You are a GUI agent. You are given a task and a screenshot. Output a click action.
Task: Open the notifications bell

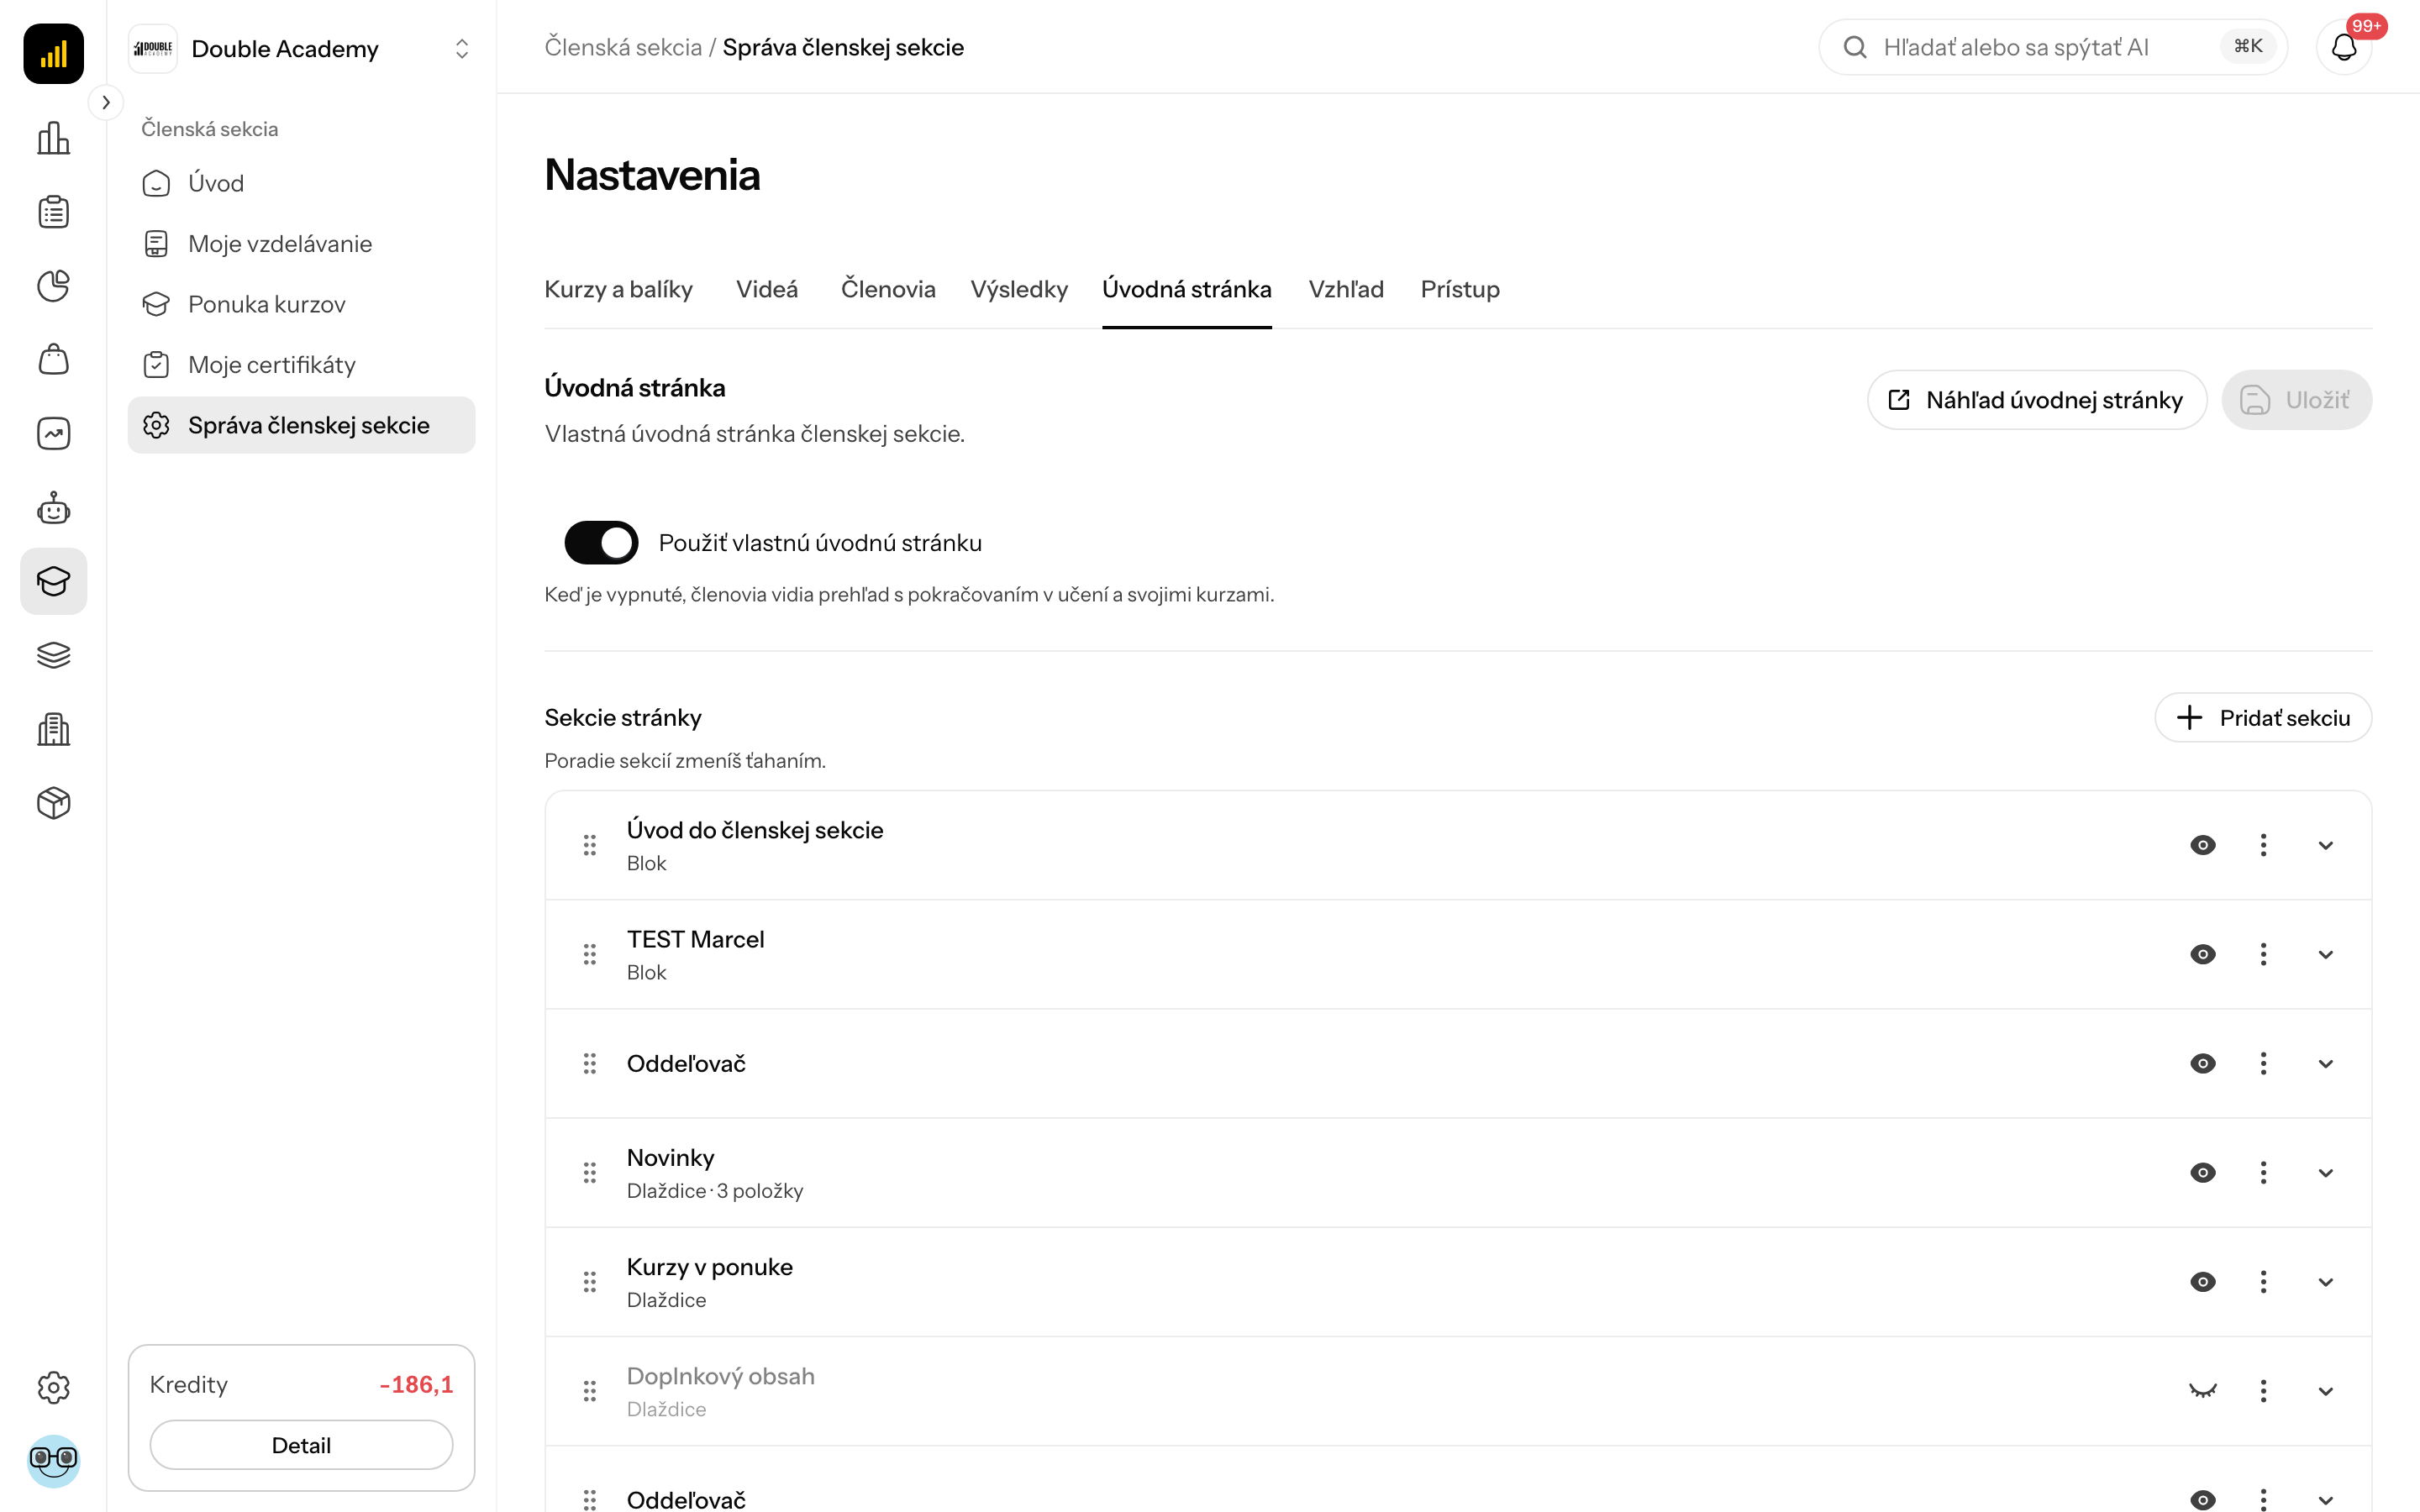(x=2344, y=47)
